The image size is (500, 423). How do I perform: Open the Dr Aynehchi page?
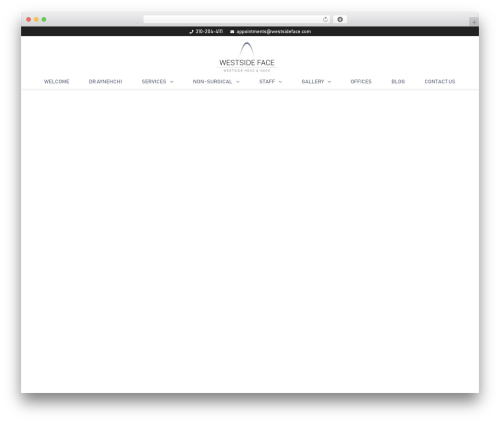coord(105,82)
